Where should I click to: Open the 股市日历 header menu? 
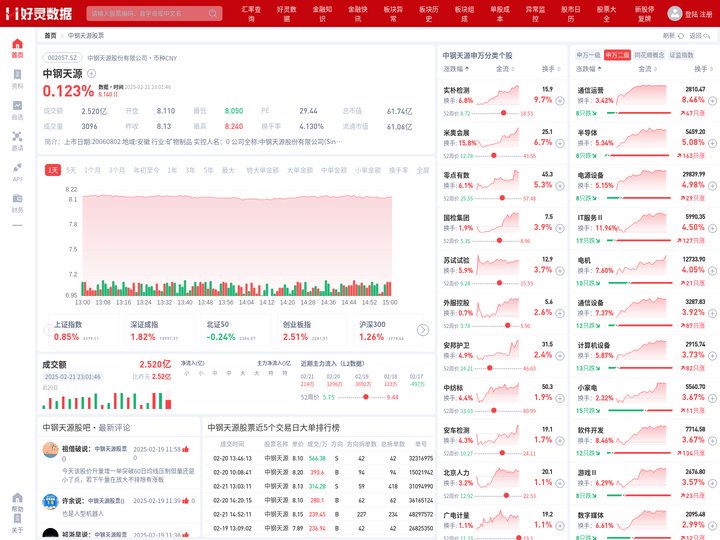pos(571,14)
